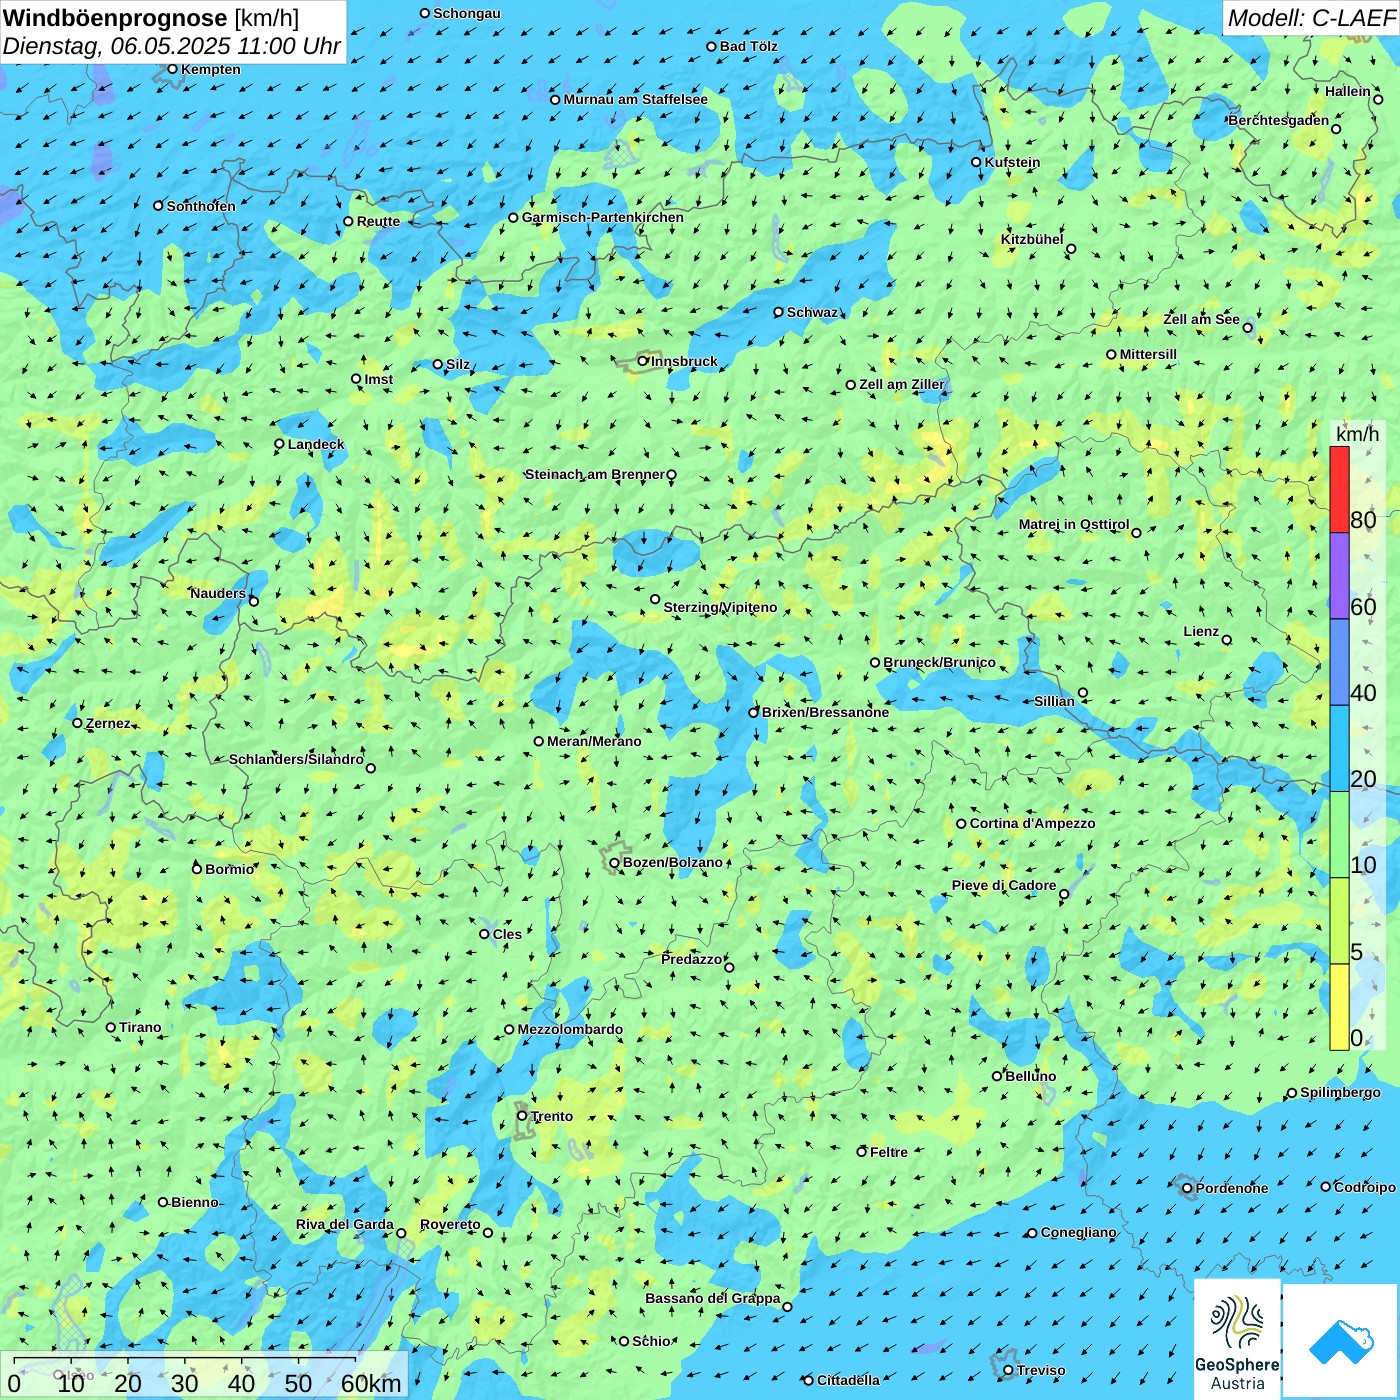Image resolution: width=1400 pixels, height=1400 pixels.
Task: Click the Mittersill label
Action: [x=1148, y=354]
